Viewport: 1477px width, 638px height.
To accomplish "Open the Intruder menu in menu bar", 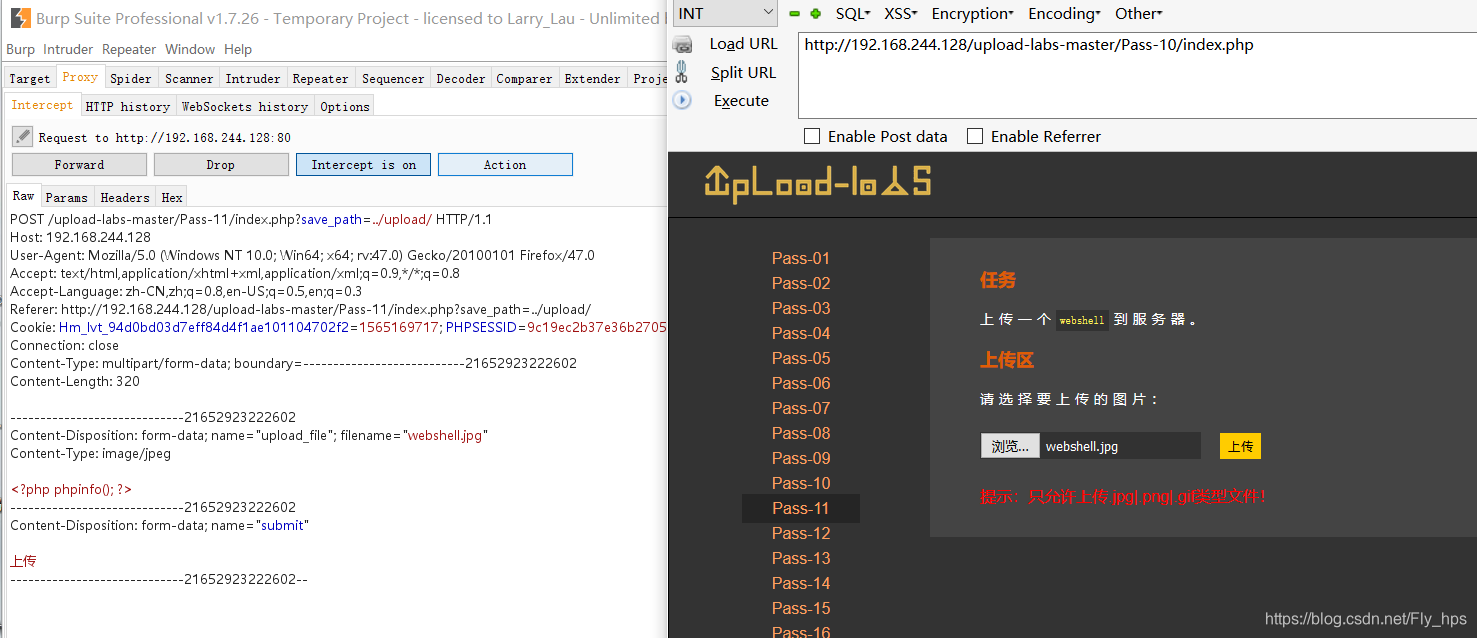I will coord(68,49).
